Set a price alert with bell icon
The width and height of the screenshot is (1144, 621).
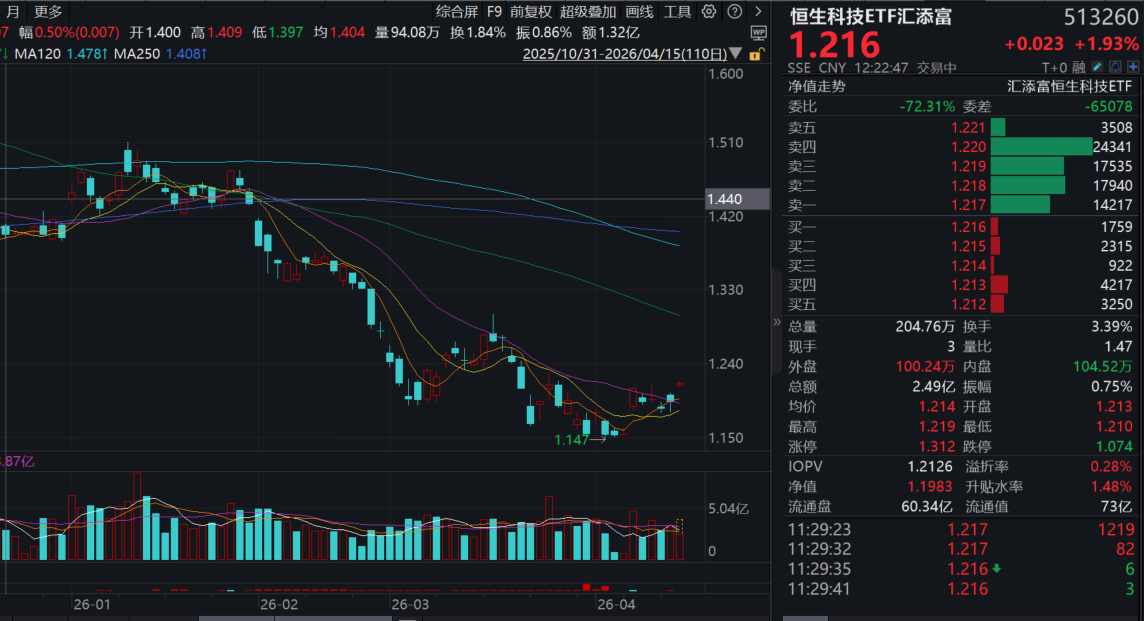click(1113, 67)
